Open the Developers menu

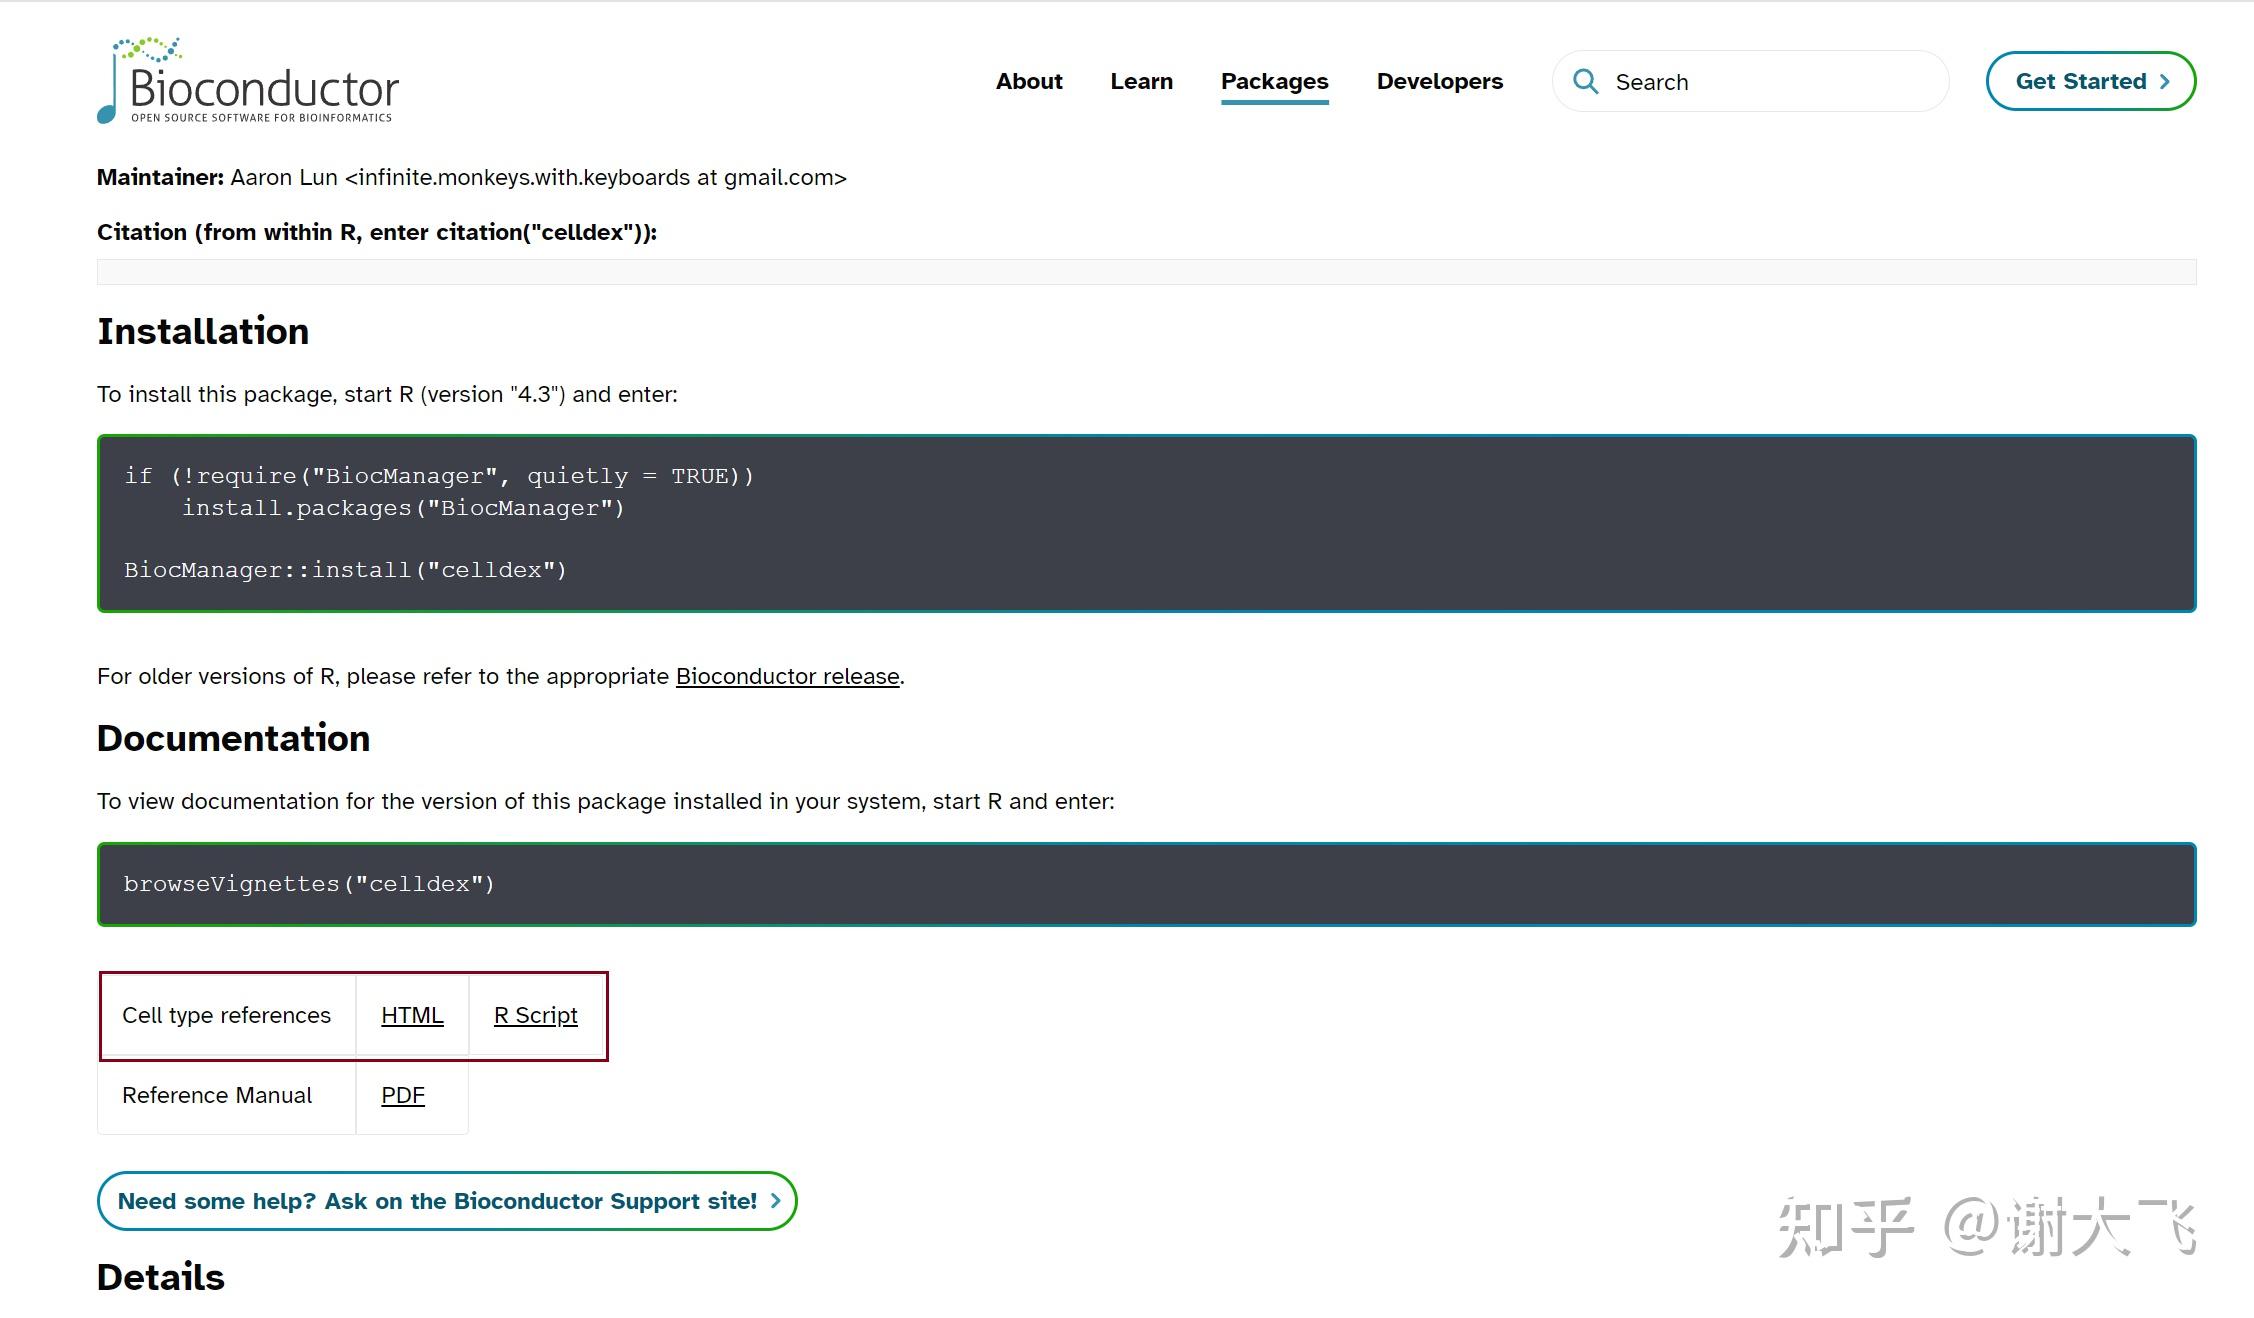tap(1439, 82)
